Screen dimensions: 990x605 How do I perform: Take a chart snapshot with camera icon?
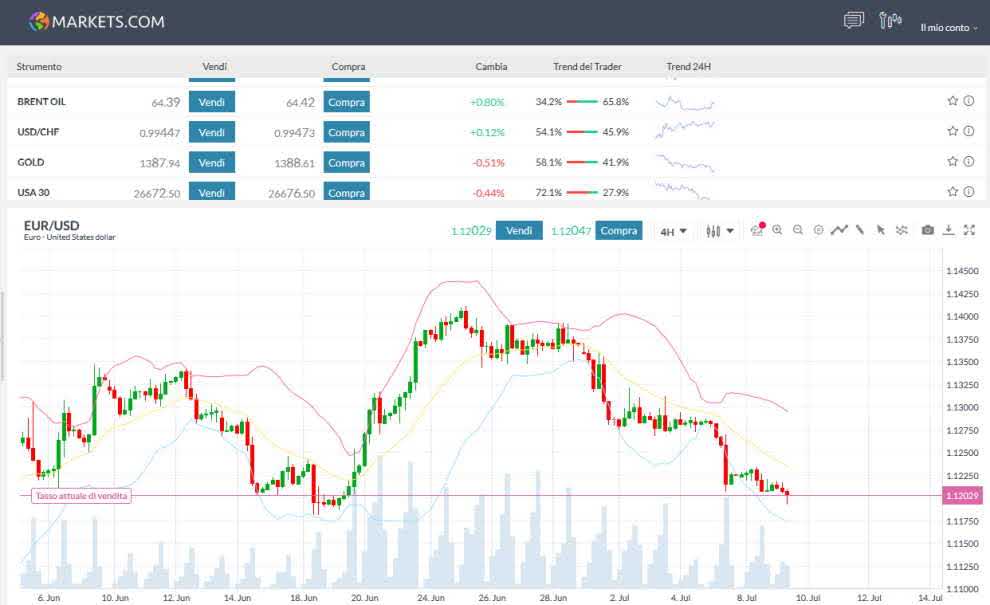click(x=927, y=230)
